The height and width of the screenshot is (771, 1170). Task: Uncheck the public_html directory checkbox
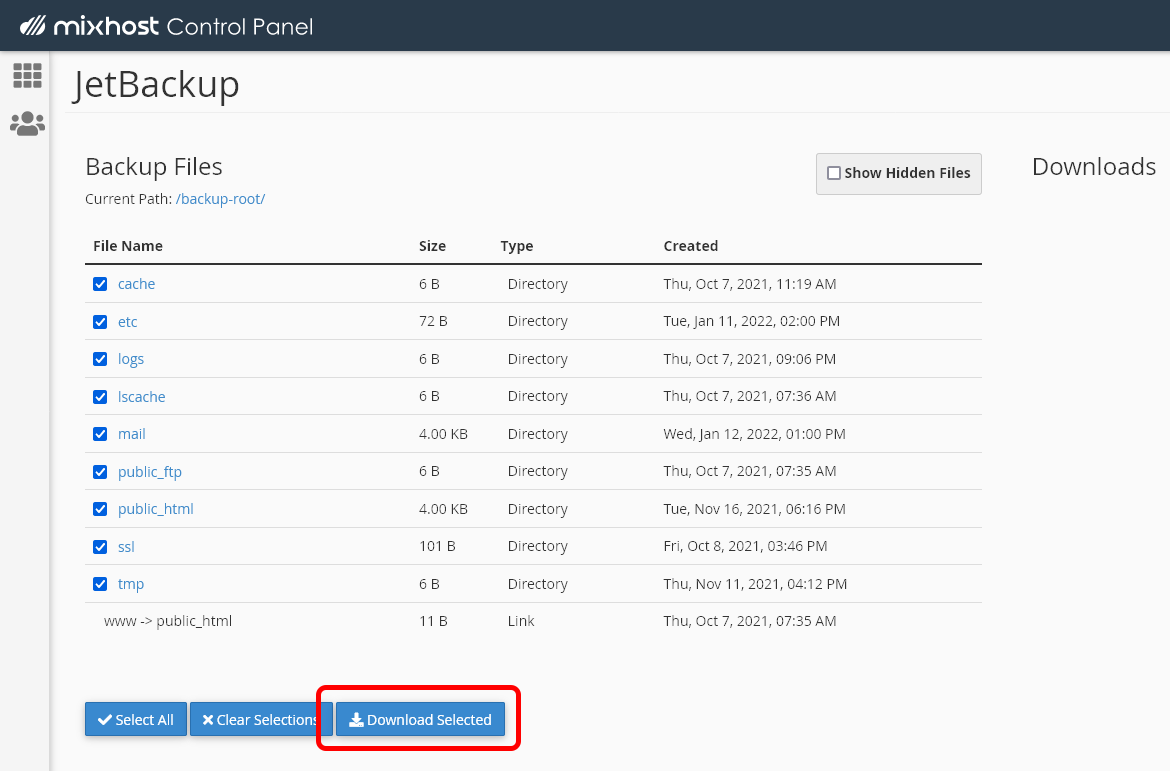click(x=100, y=509)
